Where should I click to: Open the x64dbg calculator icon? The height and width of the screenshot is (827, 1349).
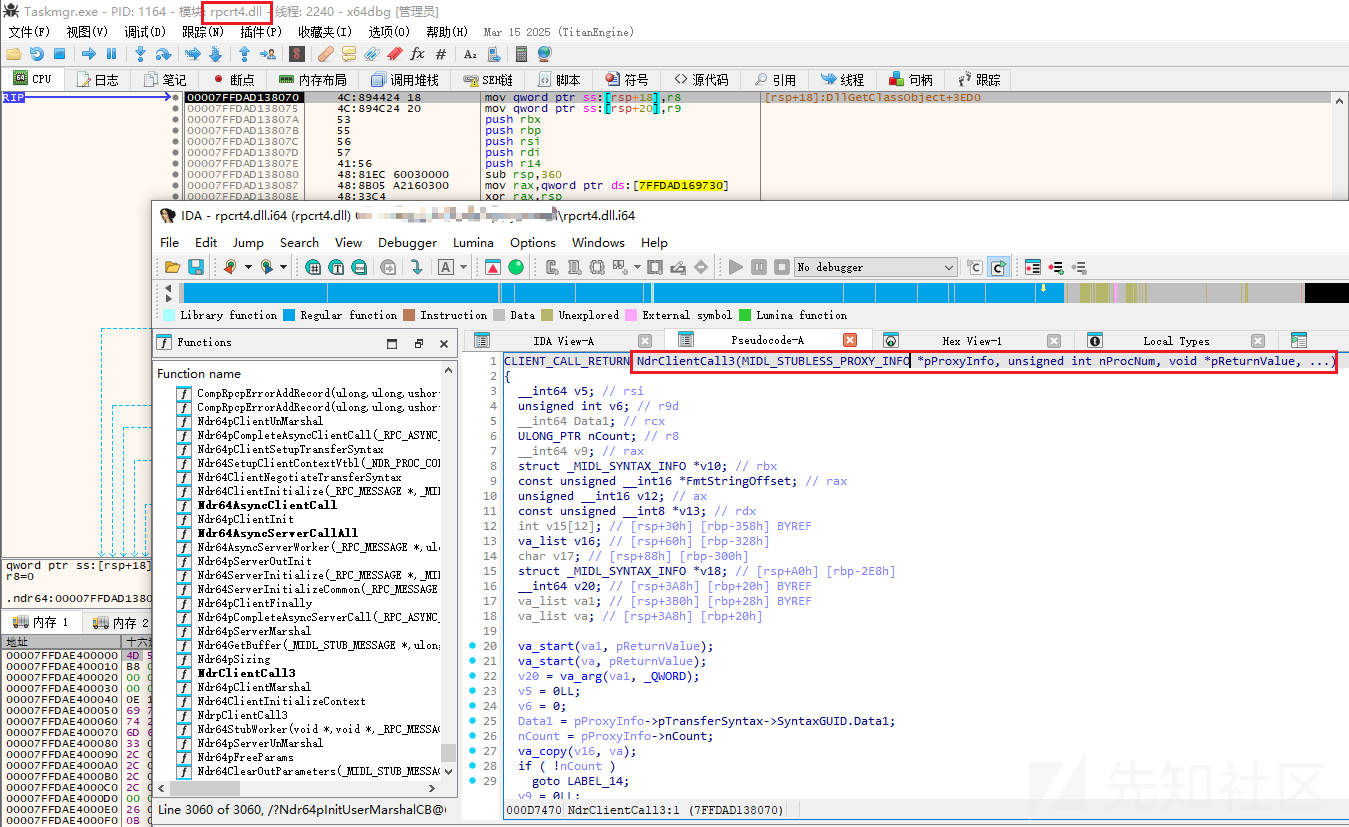pos(521,54)
